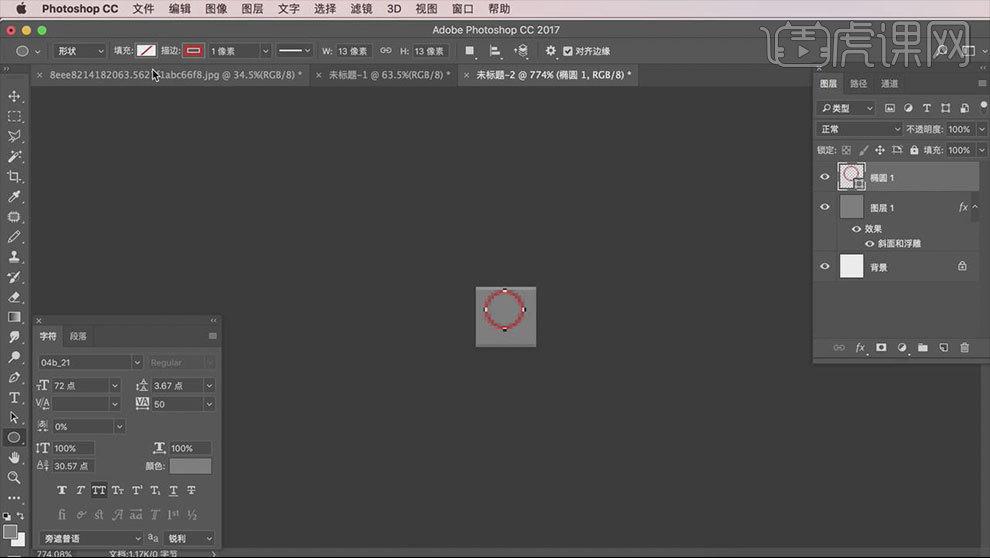The width and height of the screenshot is (990, 558).
Task: Open stroke line style dropdown
Action: (x=294, y=51)
